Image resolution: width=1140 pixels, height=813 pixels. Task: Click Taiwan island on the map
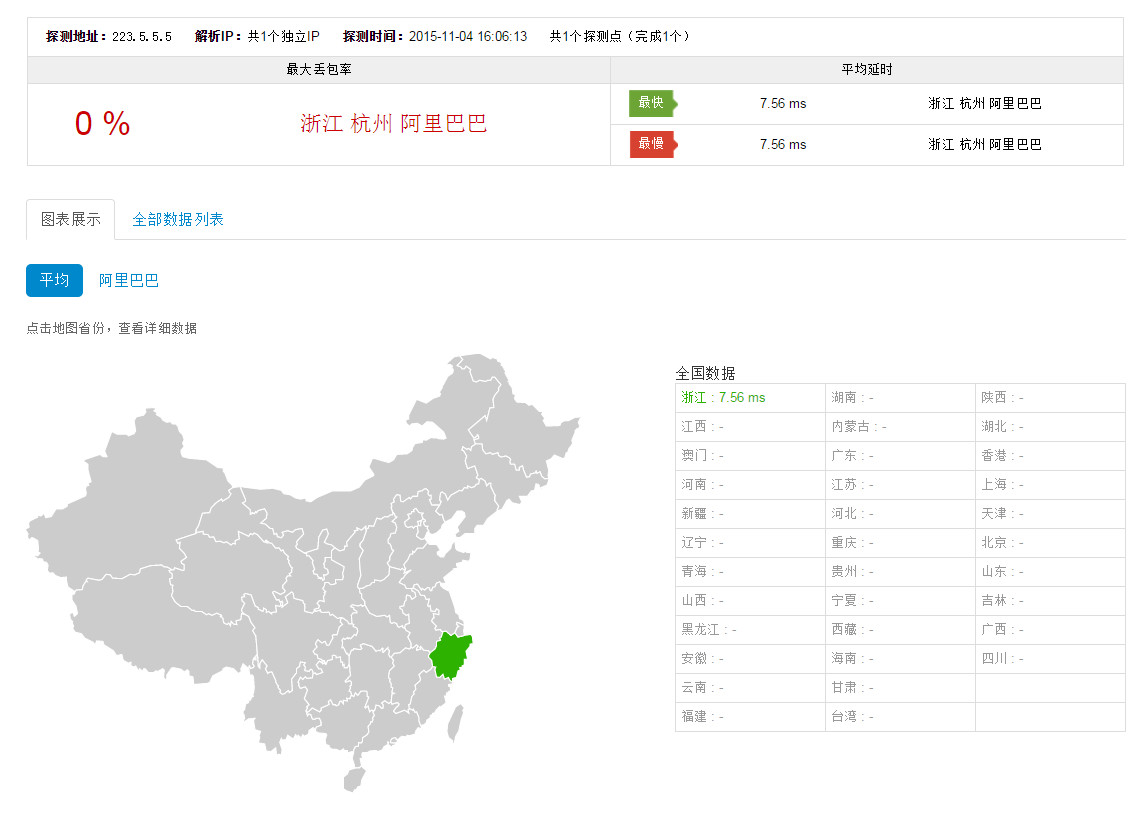454,722
